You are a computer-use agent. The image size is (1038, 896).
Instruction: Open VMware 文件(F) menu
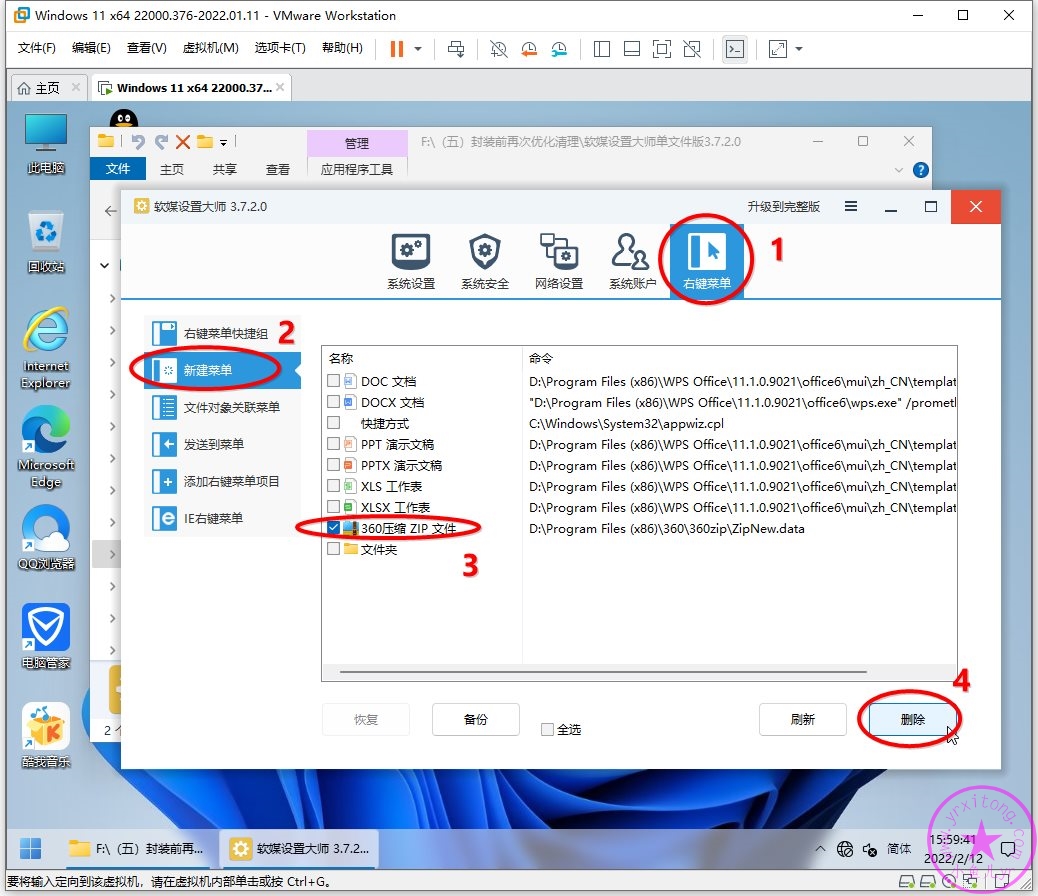36,48
